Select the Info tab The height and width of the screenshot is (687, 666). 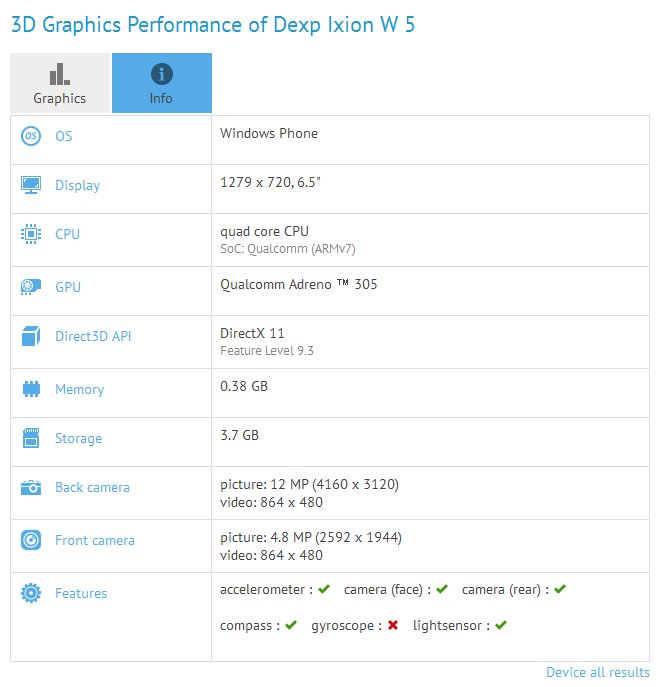coord(162,83)
